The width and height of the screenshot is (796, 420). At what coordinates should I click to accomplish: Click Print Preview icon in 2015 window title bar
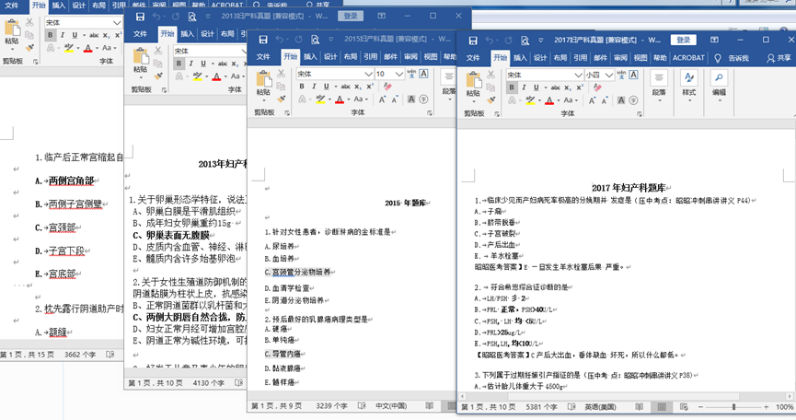[318, 39]
